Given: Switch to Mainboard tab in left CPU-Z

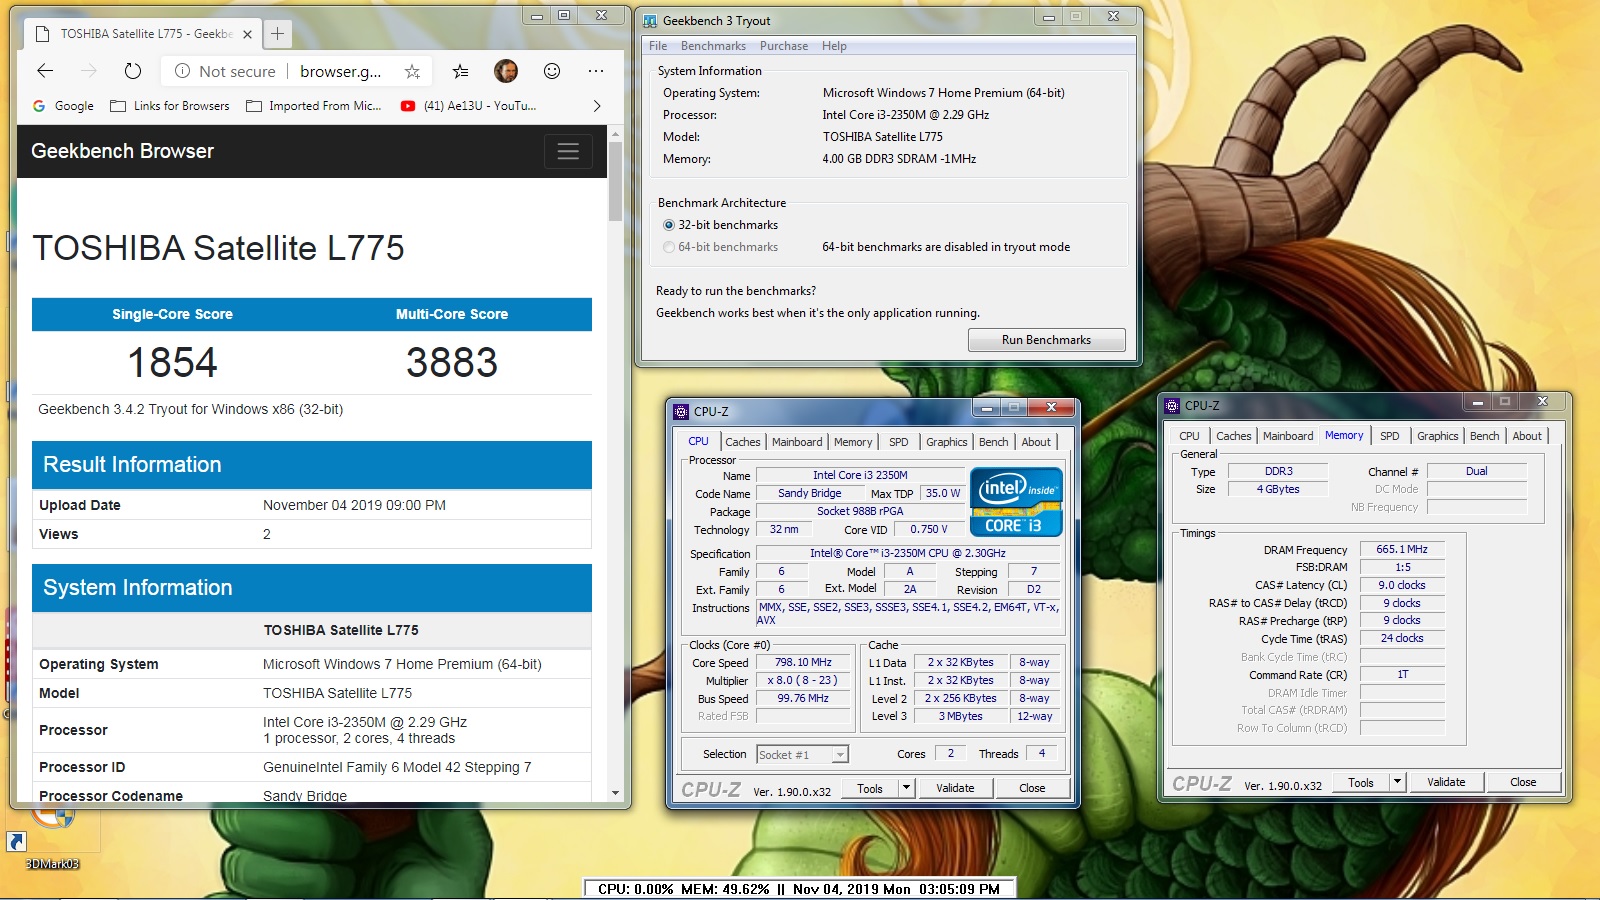Looking at the screenshot, I should [797, 442].
